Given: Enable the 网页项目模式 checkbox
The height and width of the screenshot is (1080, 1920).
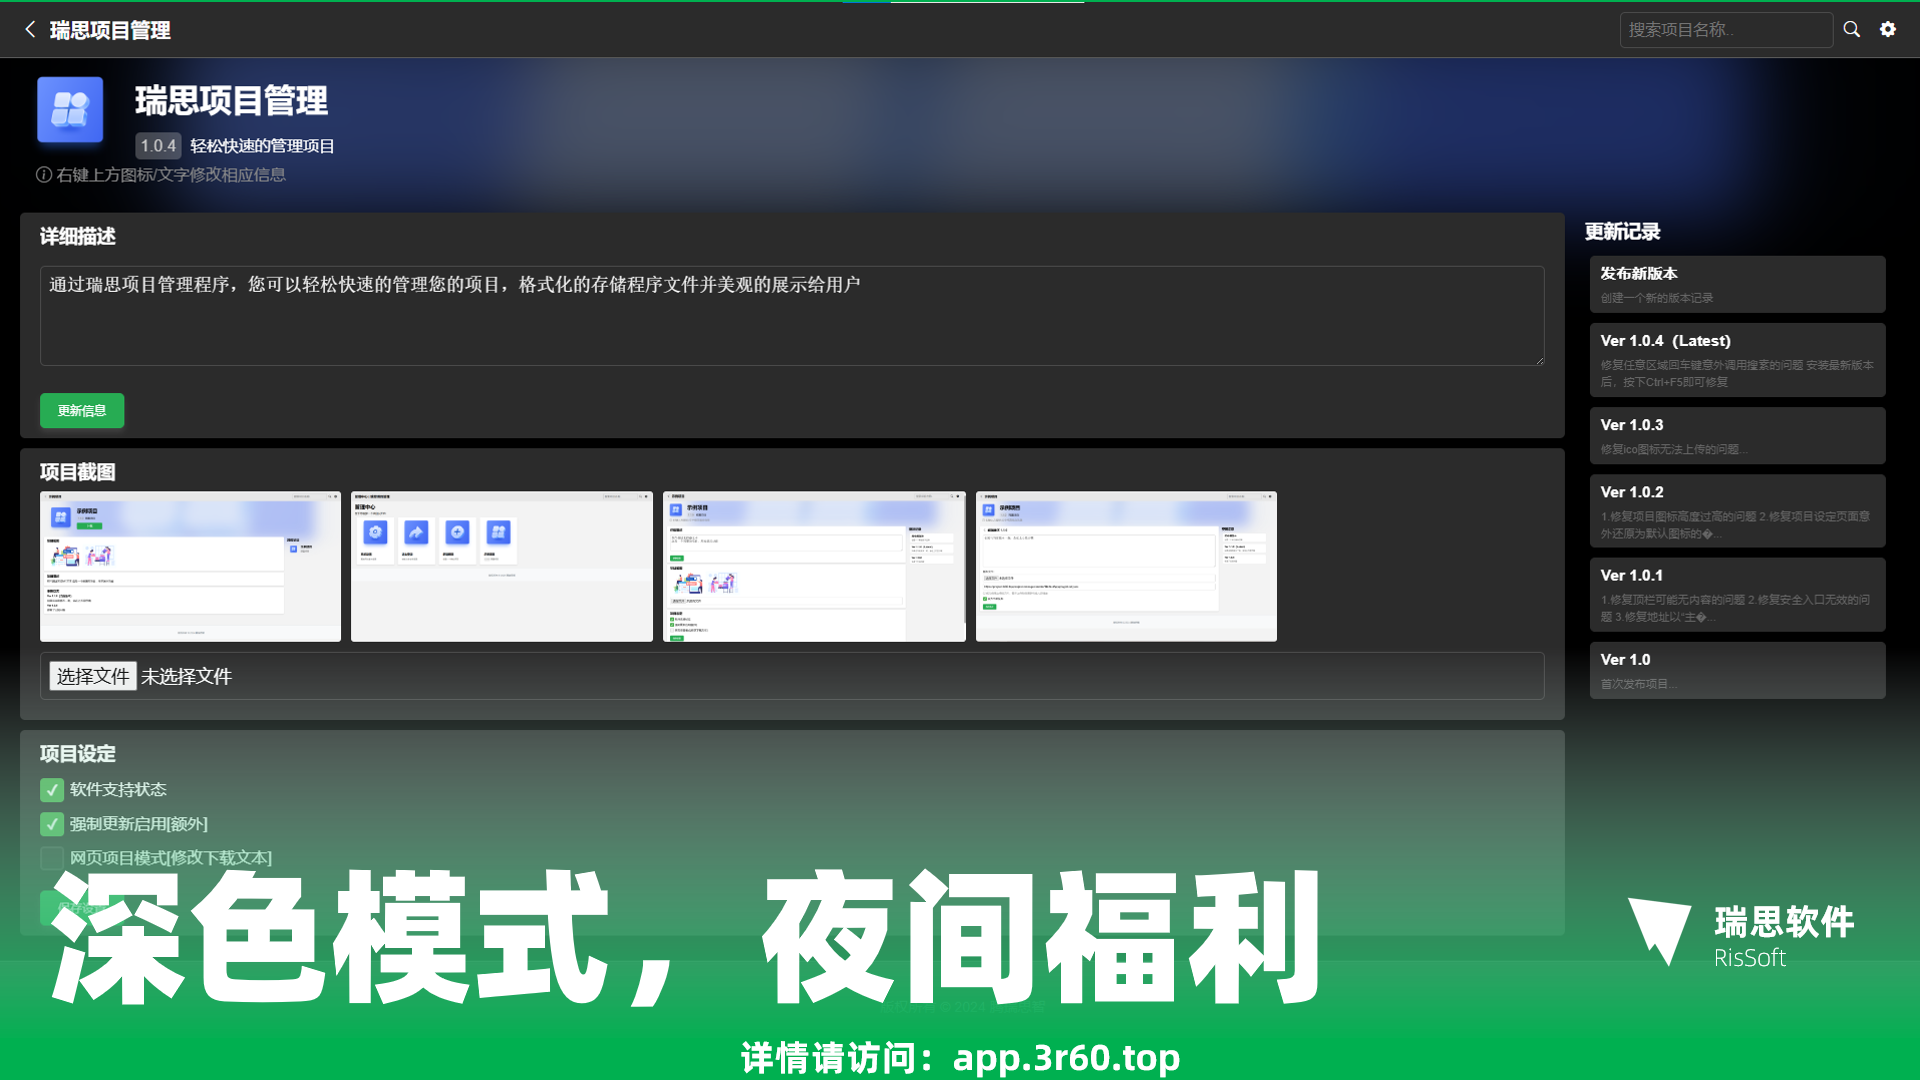Looking at the screenshot, I should click(x=52, y=858).
